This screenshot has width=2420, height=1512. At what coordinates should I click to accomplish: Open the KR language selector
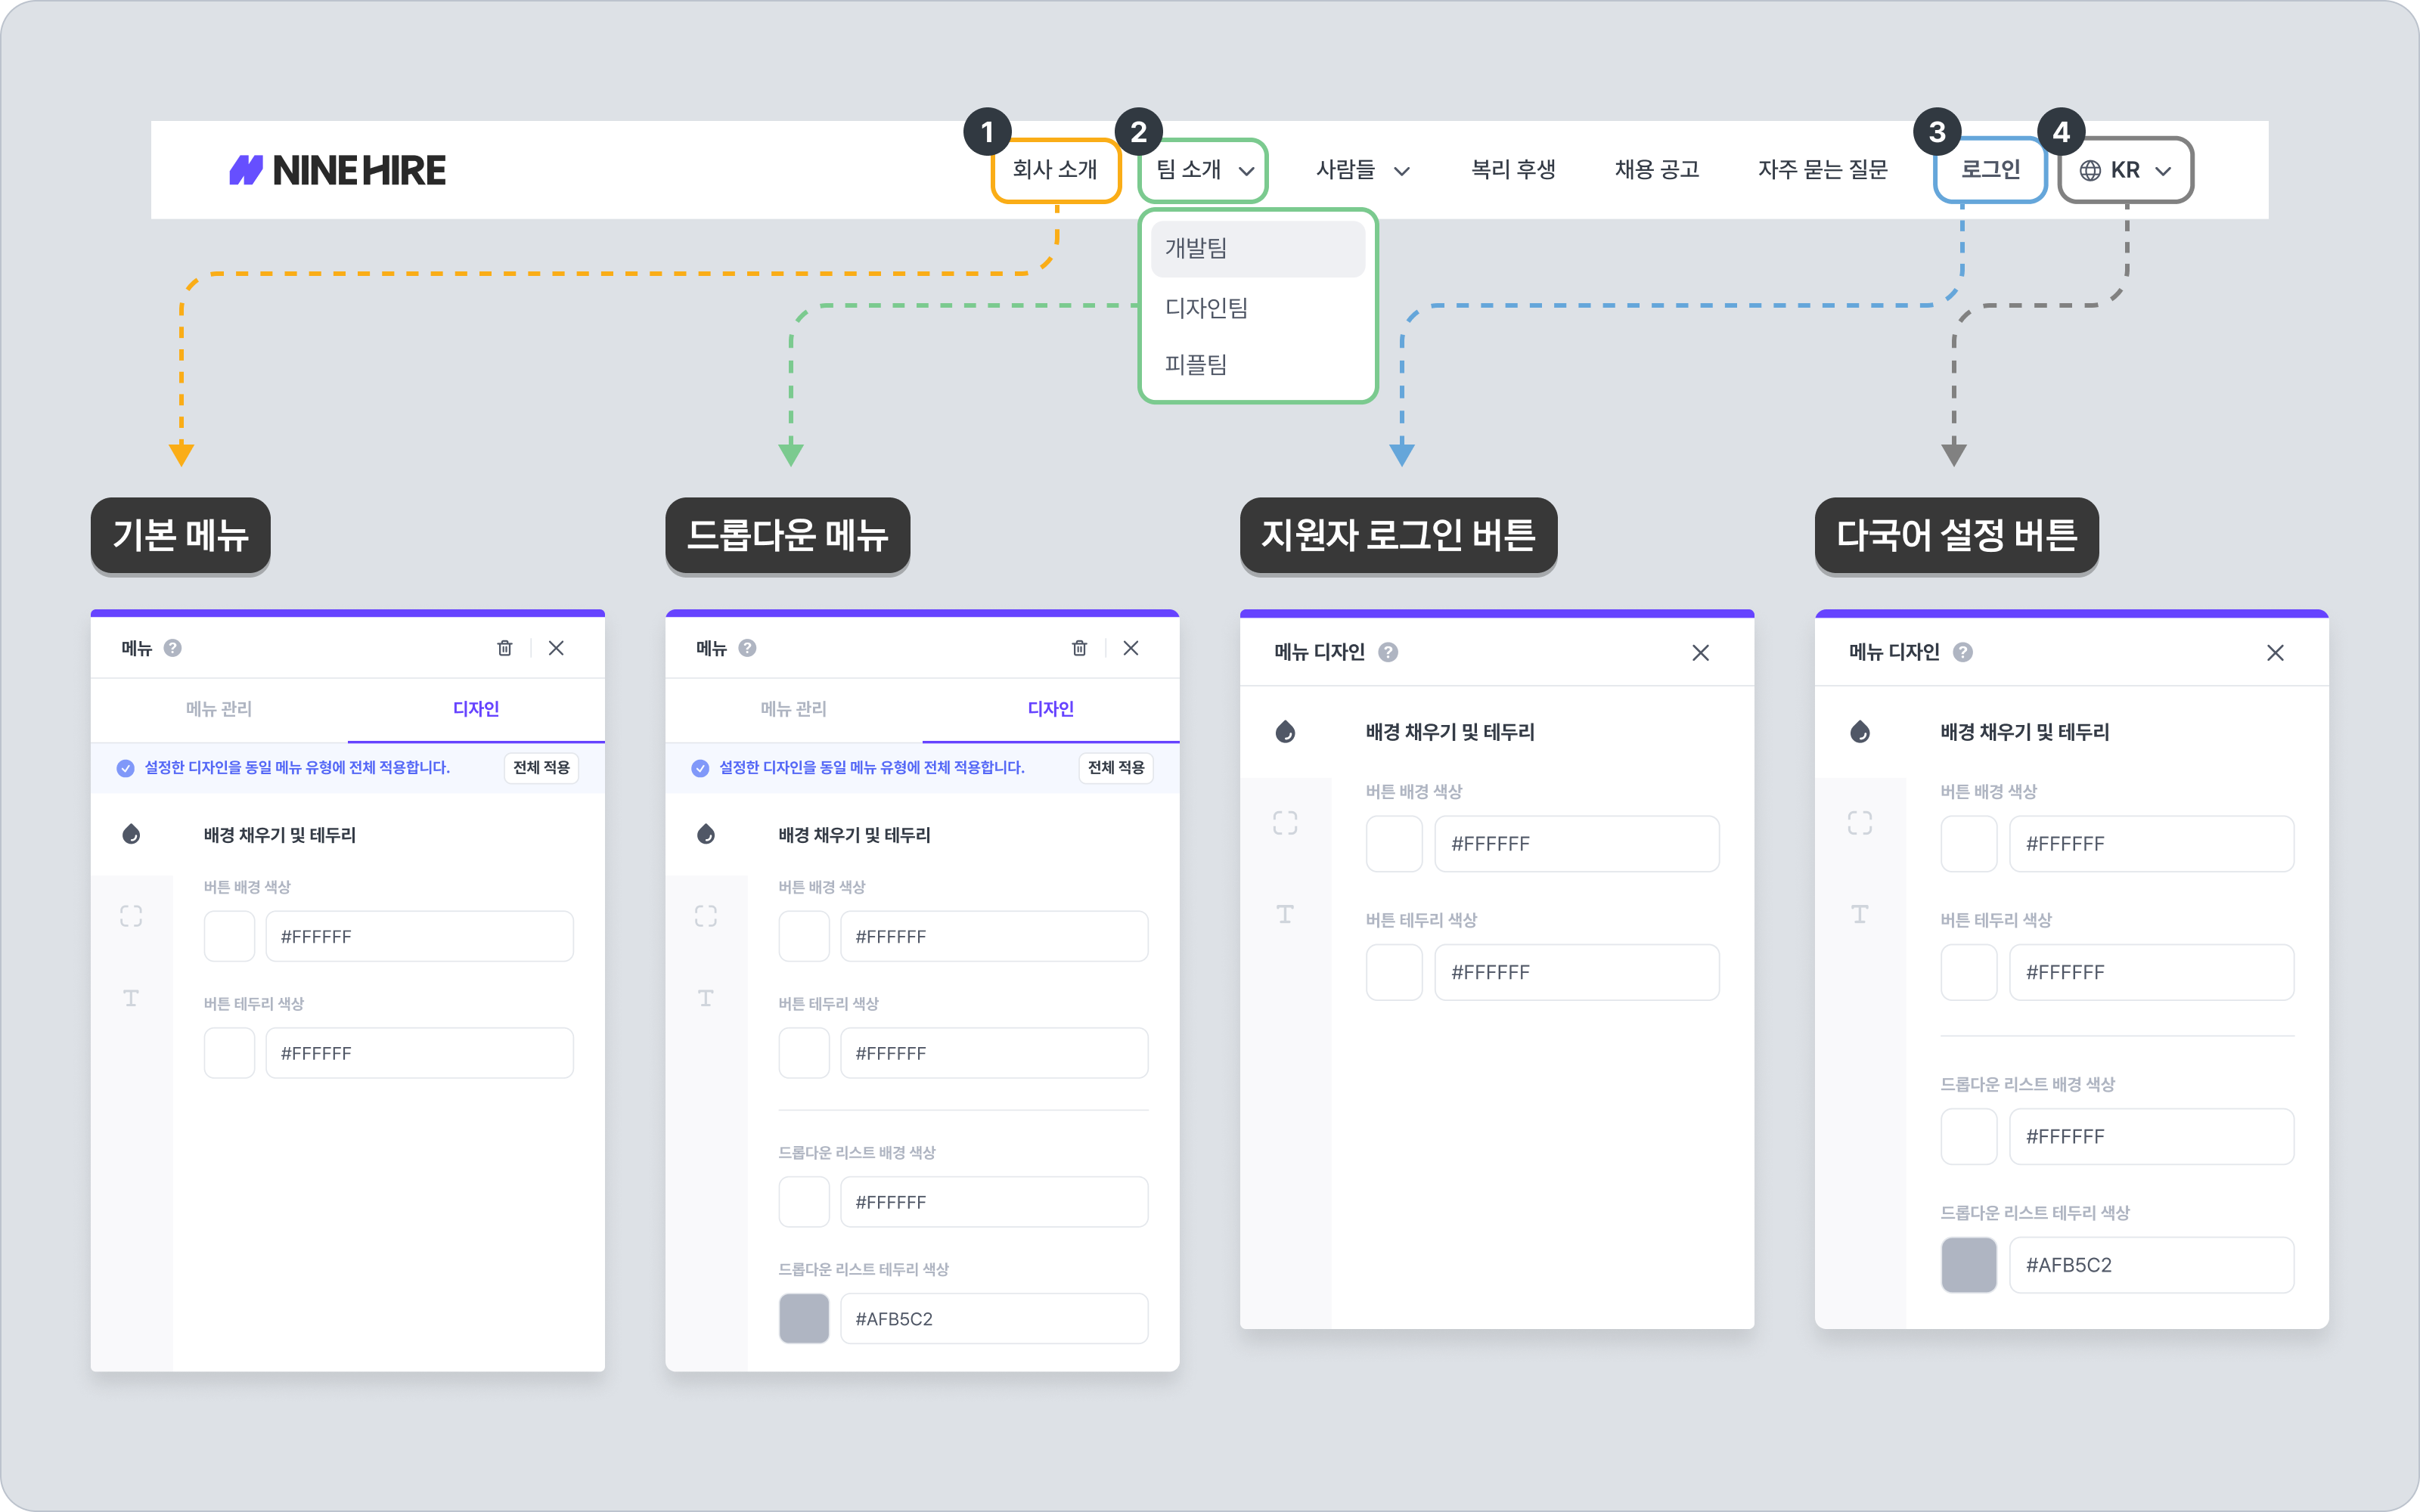[x=2125, y=170]
